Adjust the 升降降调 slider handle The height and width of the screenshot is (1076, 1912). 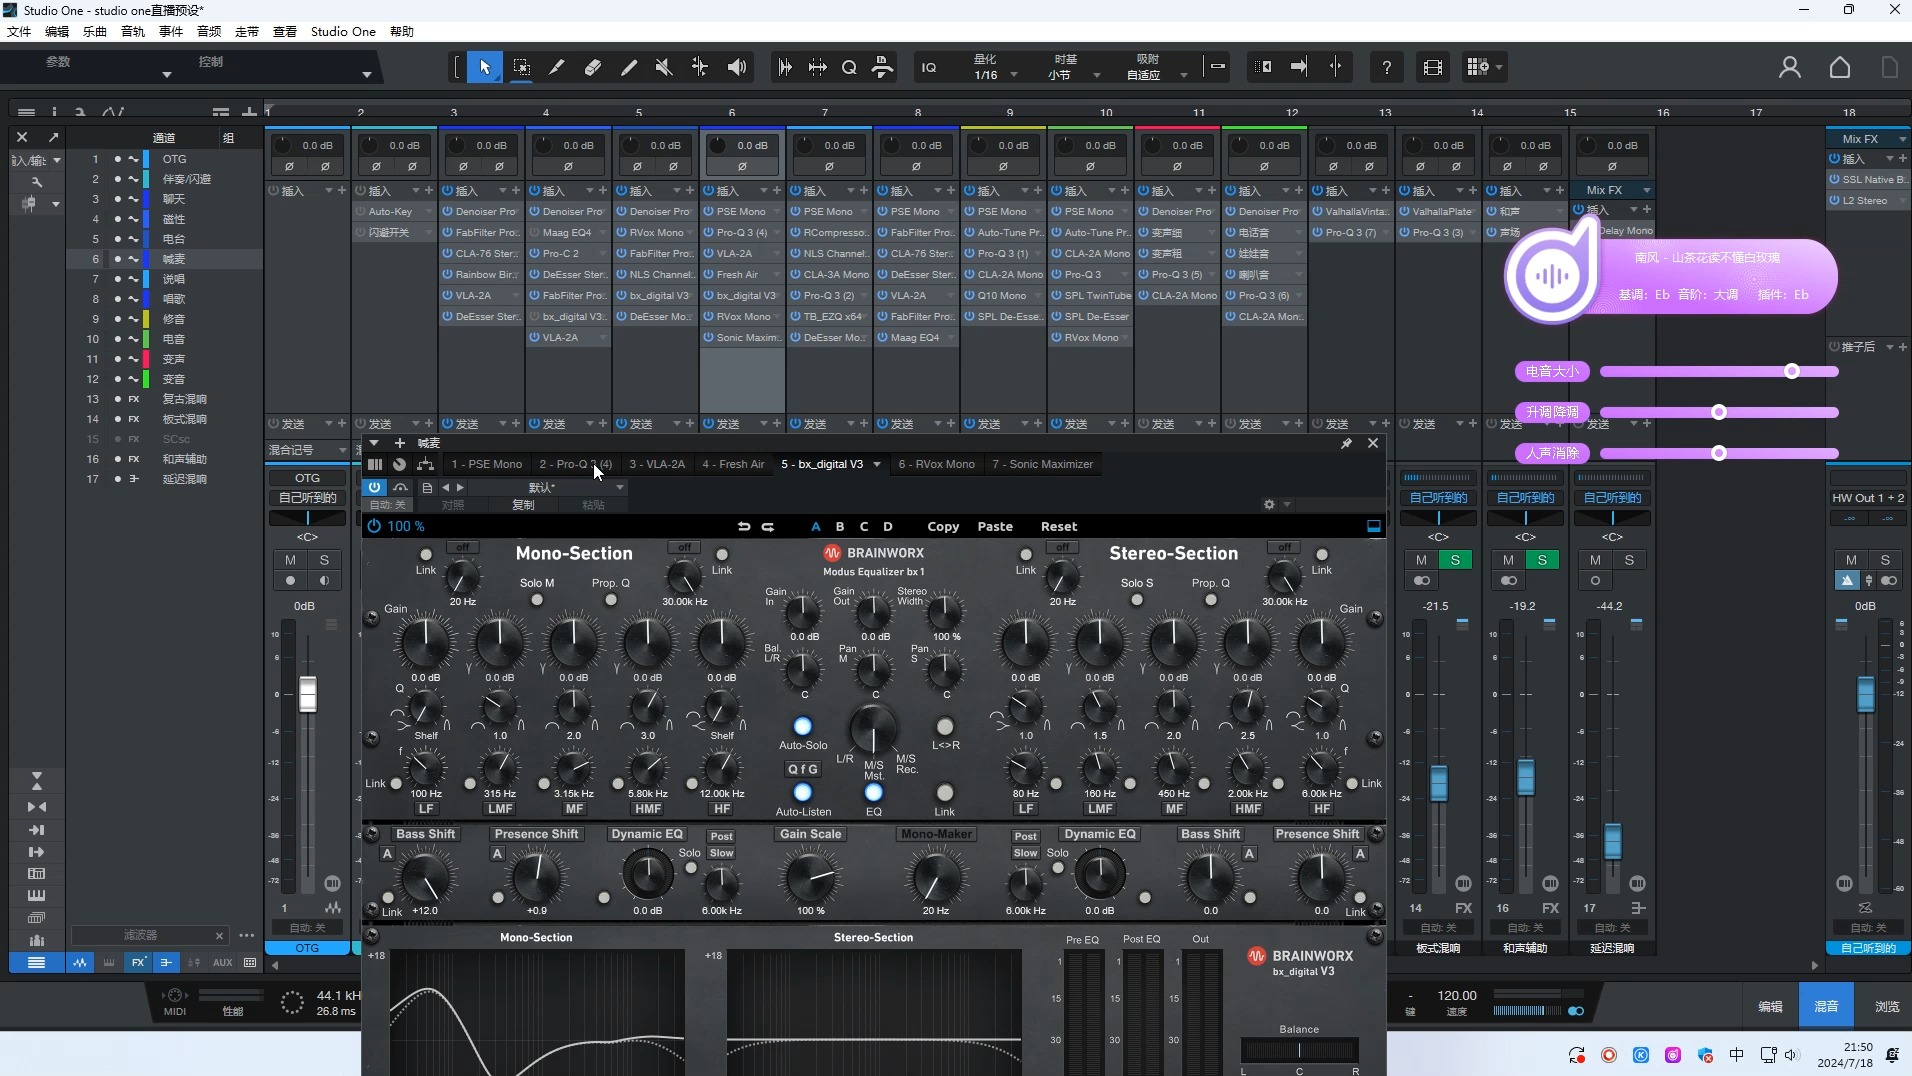pos(1719,412)
